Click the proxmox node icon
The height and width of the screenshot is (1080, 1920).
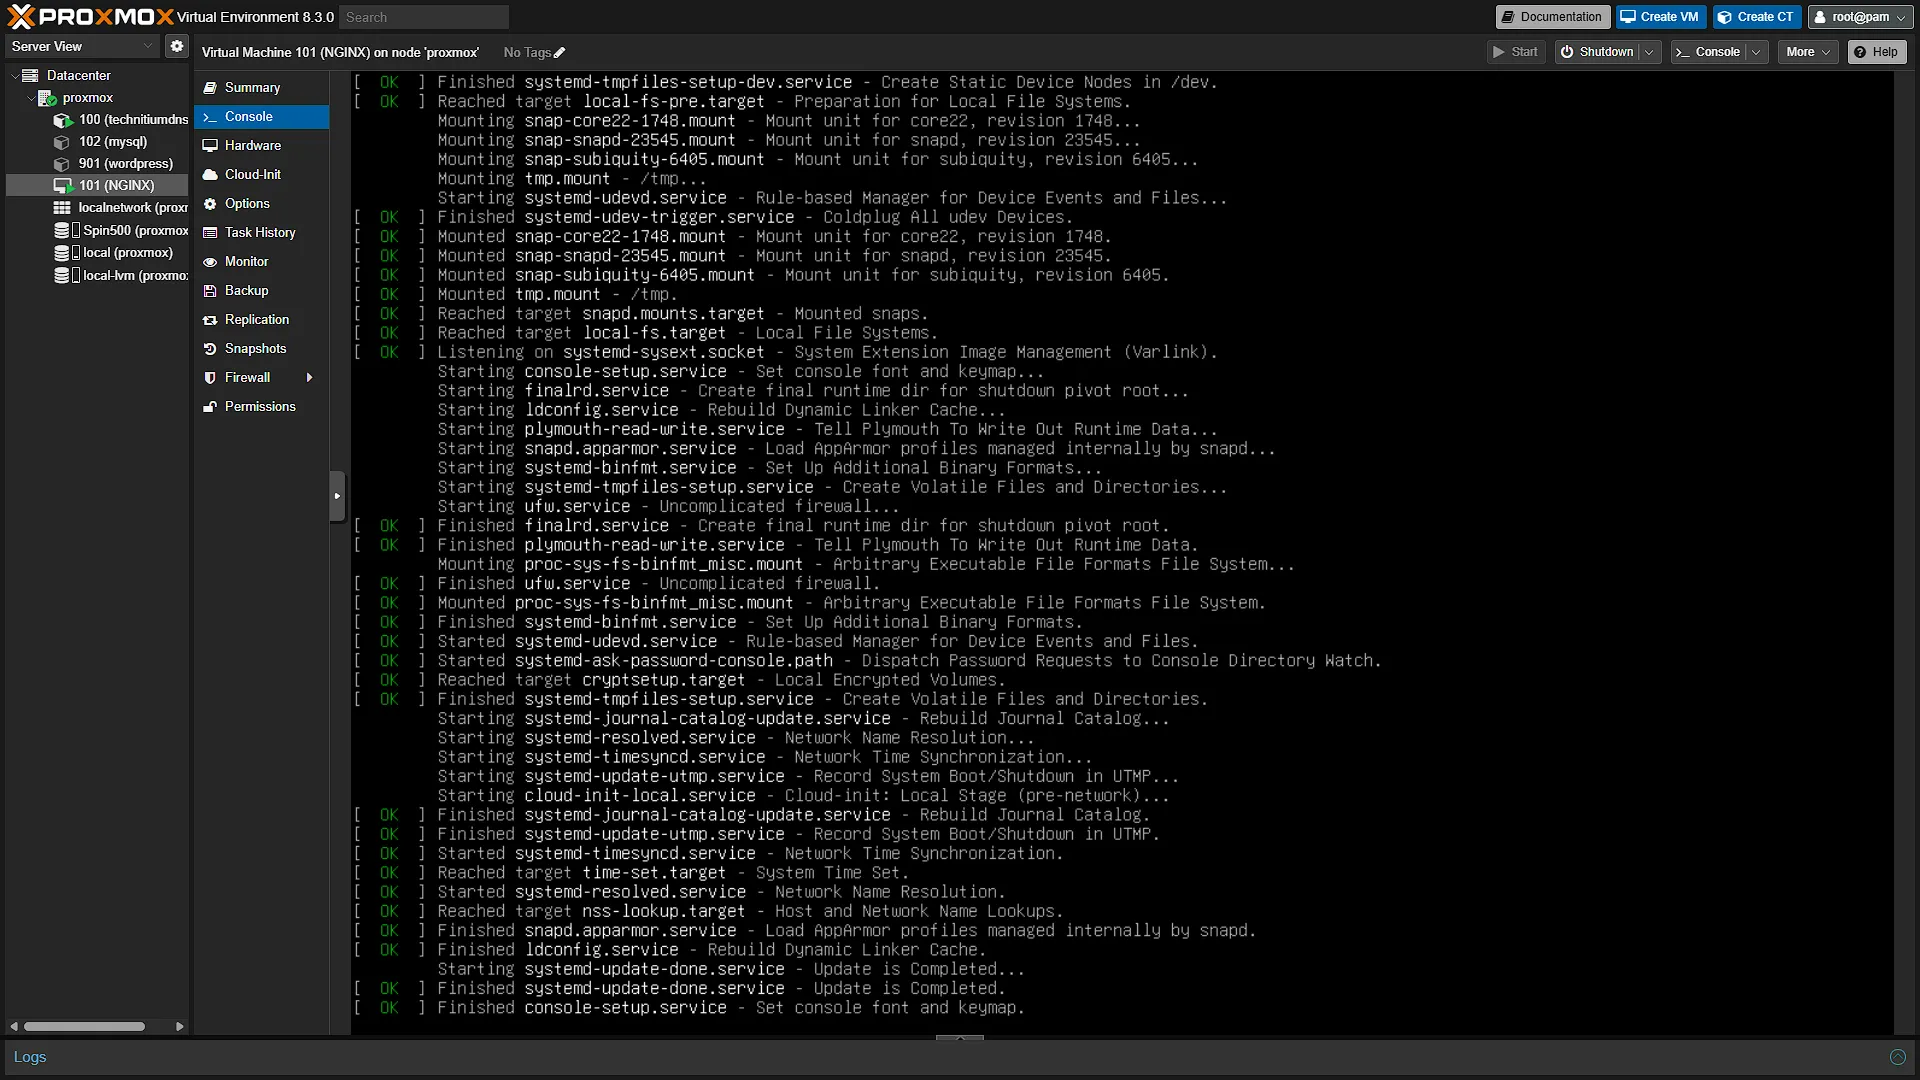click(47, 97)
